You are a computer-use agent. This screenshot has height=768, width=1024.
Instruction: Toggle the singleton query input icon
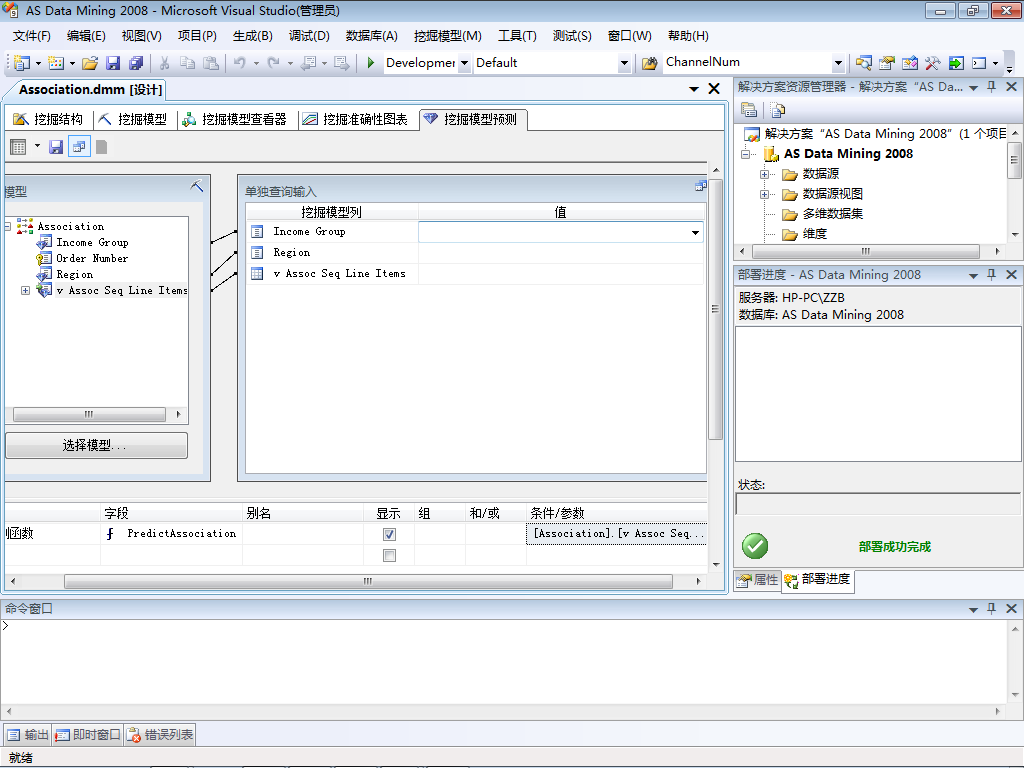point(79,147)
